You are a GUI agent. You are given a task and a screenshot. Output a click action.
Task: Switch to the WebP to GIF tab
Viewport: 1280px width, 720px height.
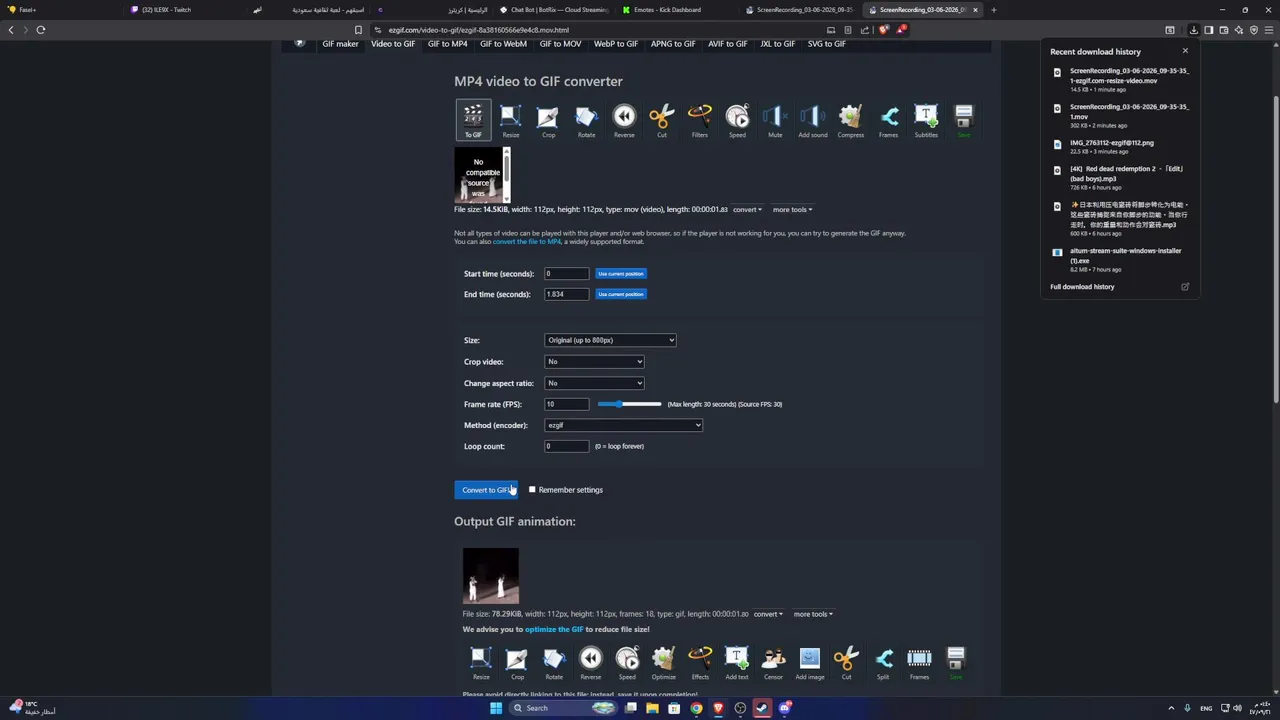616,44
